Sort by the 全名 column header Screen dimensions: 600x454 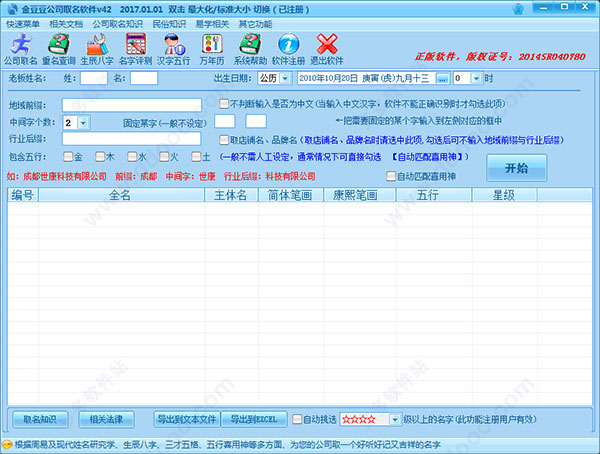(x=121, y=195)
